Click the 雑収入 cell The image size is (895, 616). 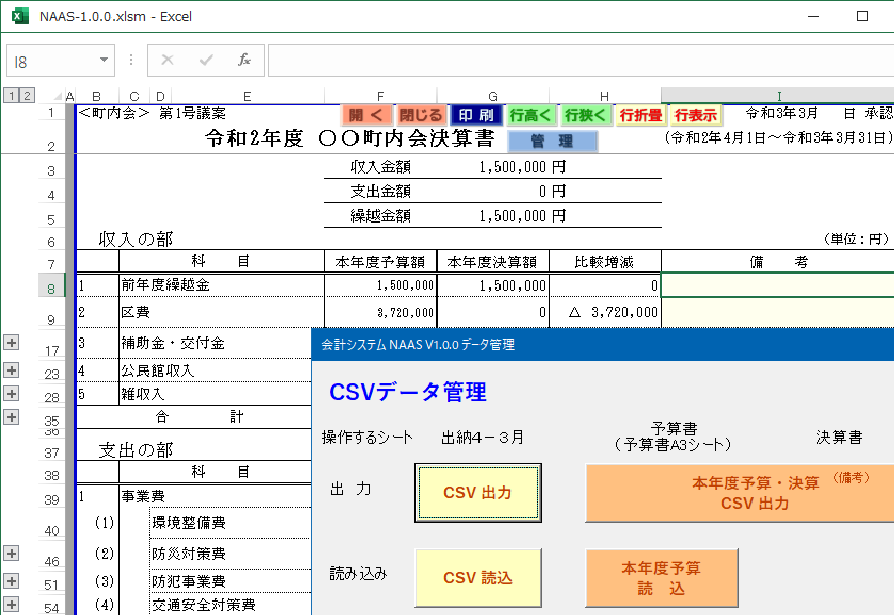[x=216, y=394]
